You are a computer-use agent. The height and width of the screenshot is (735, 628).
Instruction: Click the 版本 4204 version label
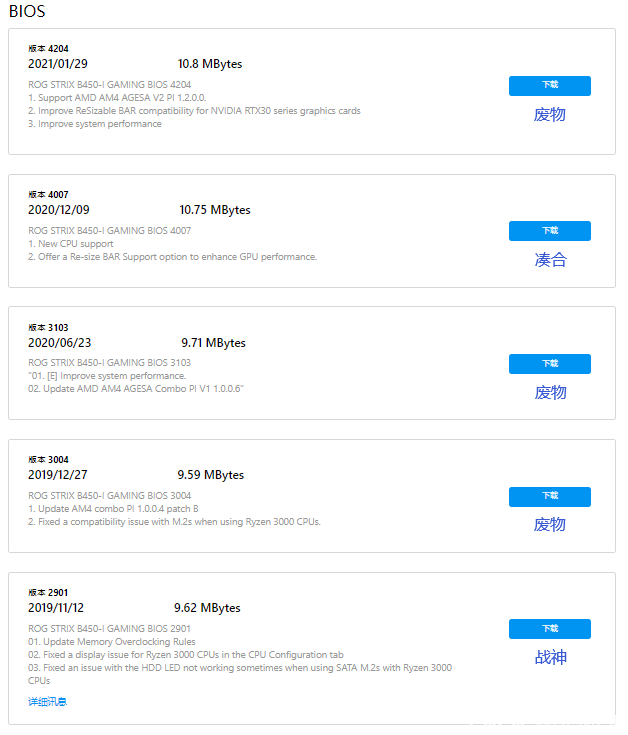click(x=48, y=48)
